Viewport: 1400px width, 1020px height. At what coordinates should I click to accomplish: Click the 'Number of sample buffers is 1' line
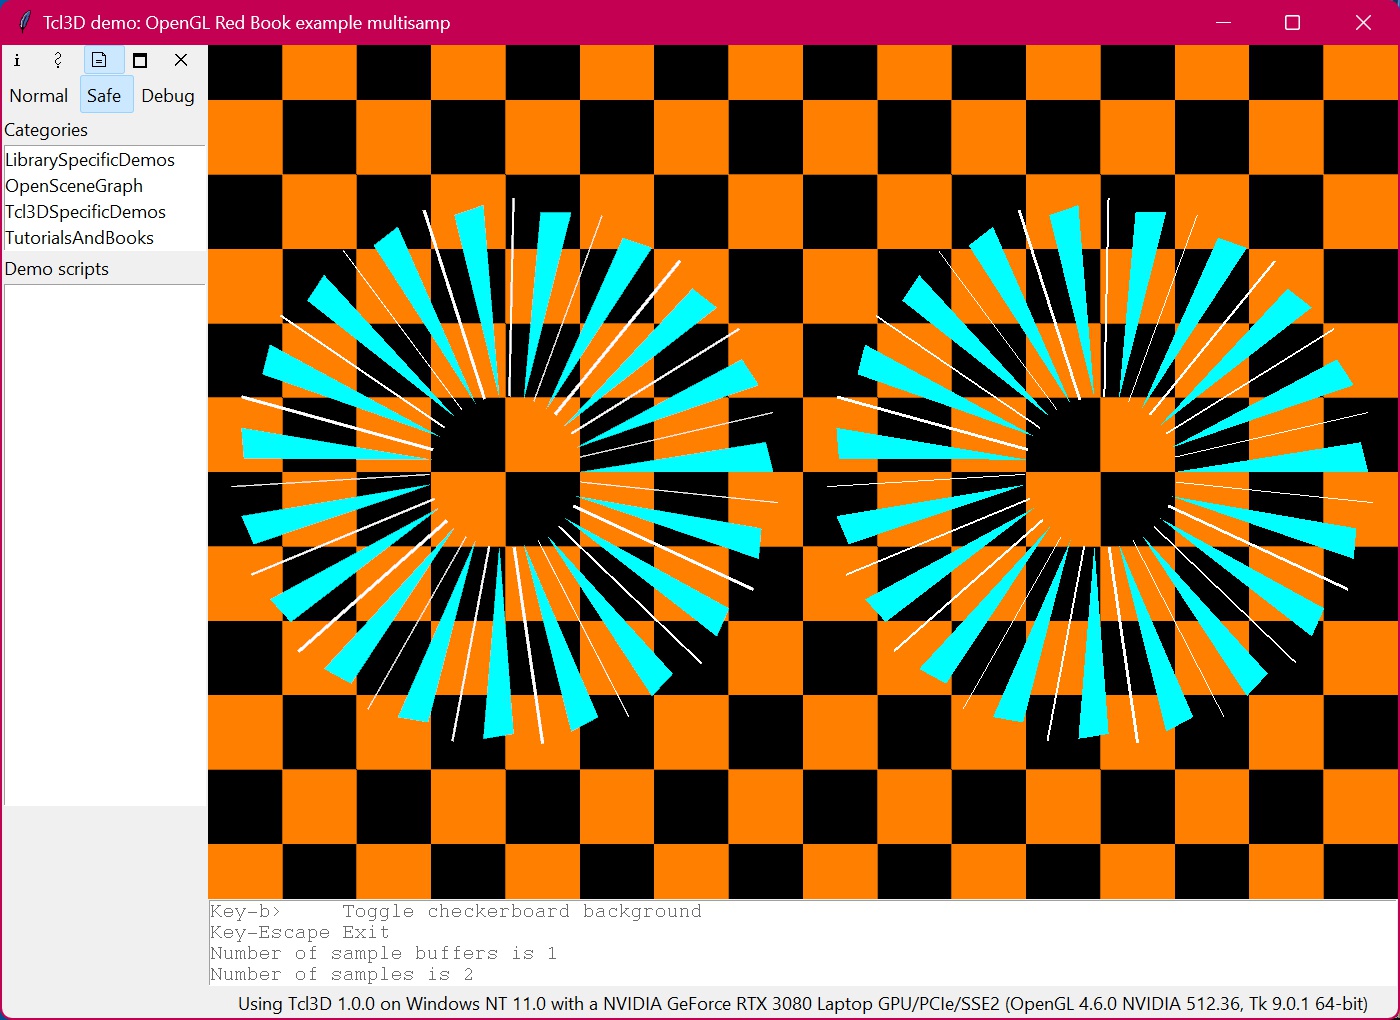click(383, 953)
